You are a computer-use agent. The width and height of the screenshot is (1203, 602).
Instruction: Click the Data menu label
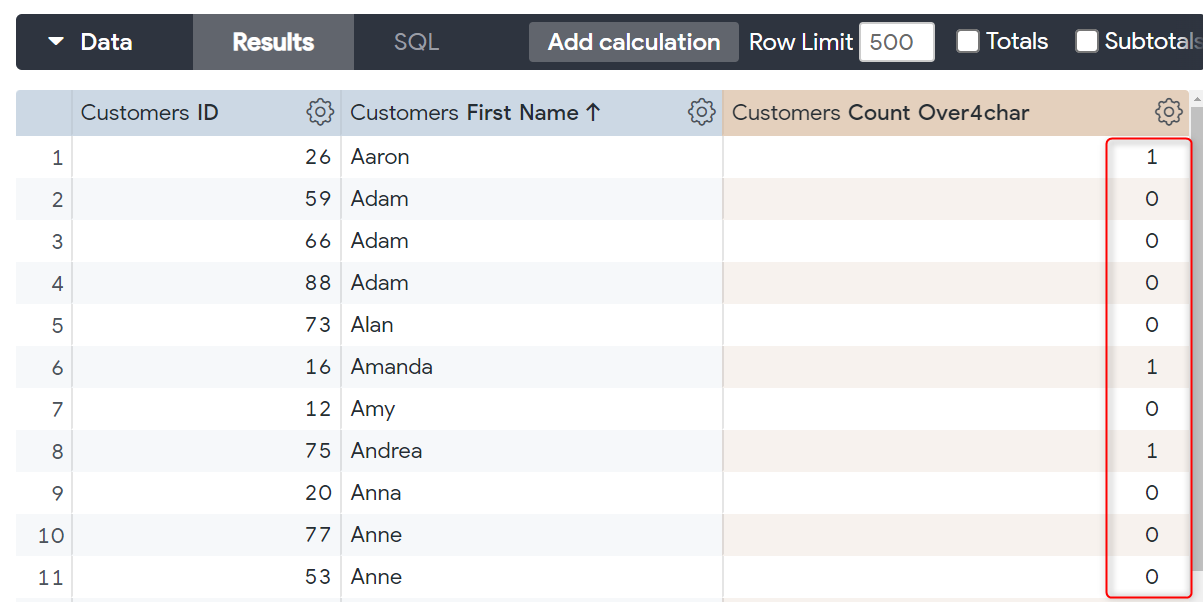106,41
